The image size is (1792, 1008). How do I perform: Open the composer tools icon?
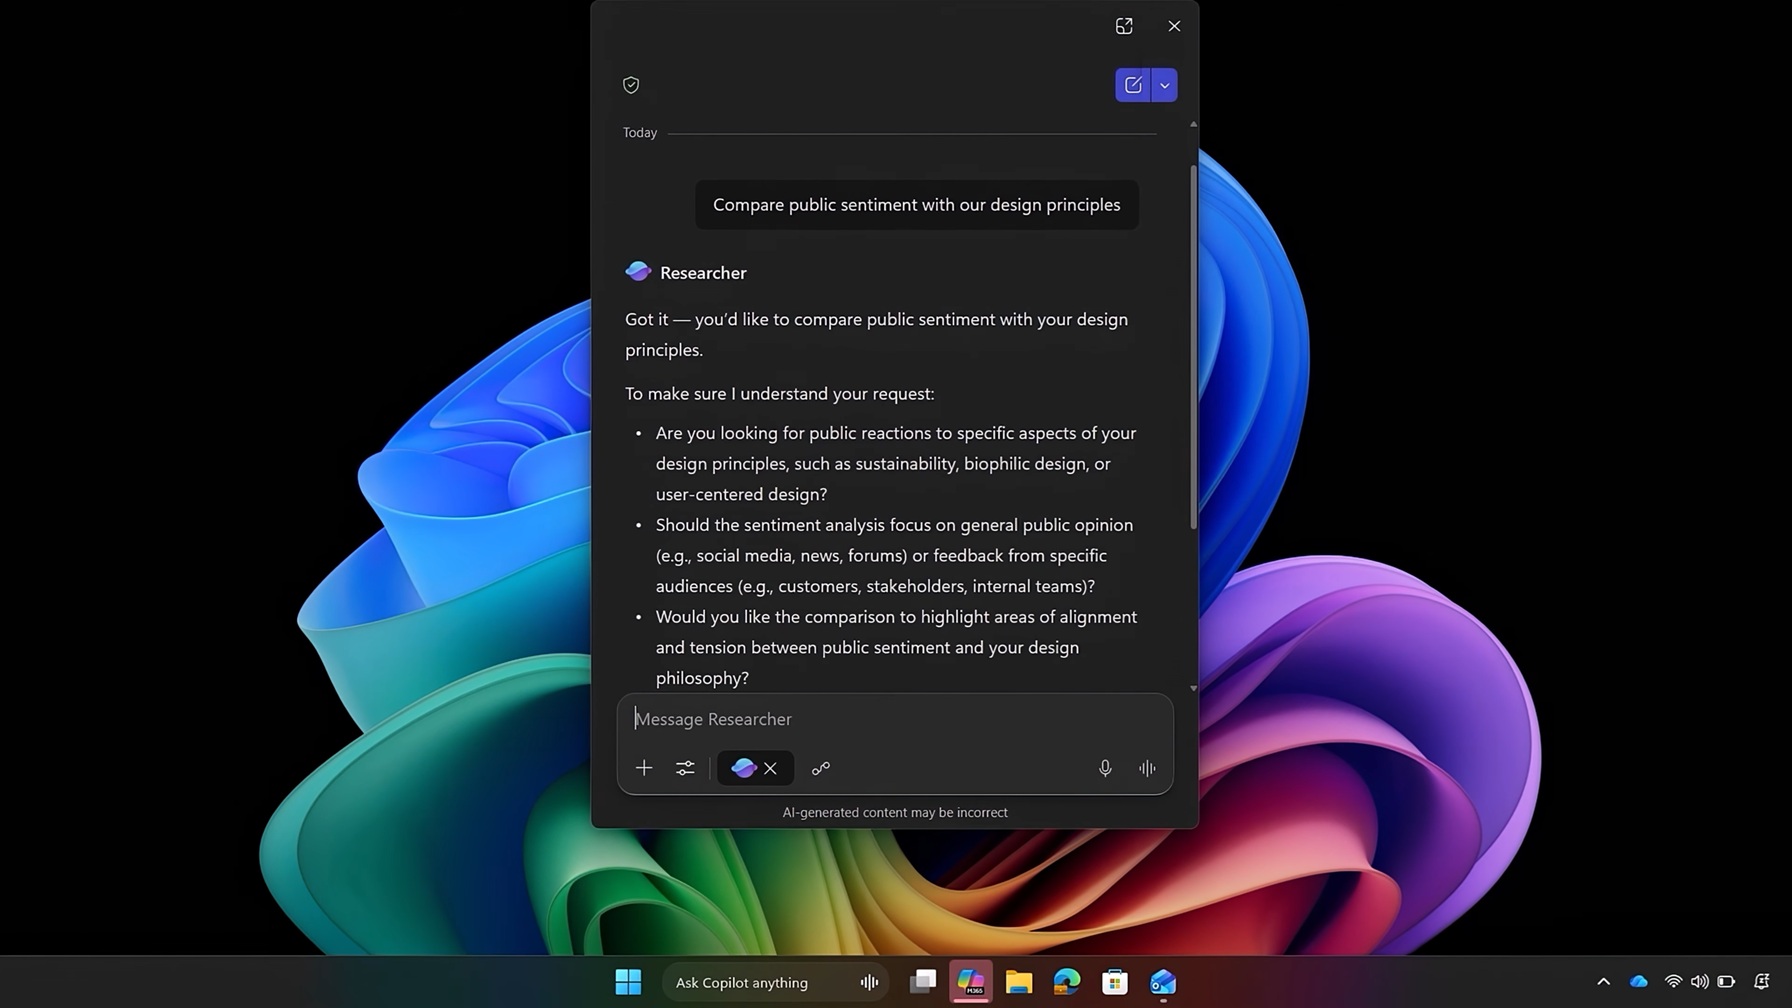click(x=685, y=768)
